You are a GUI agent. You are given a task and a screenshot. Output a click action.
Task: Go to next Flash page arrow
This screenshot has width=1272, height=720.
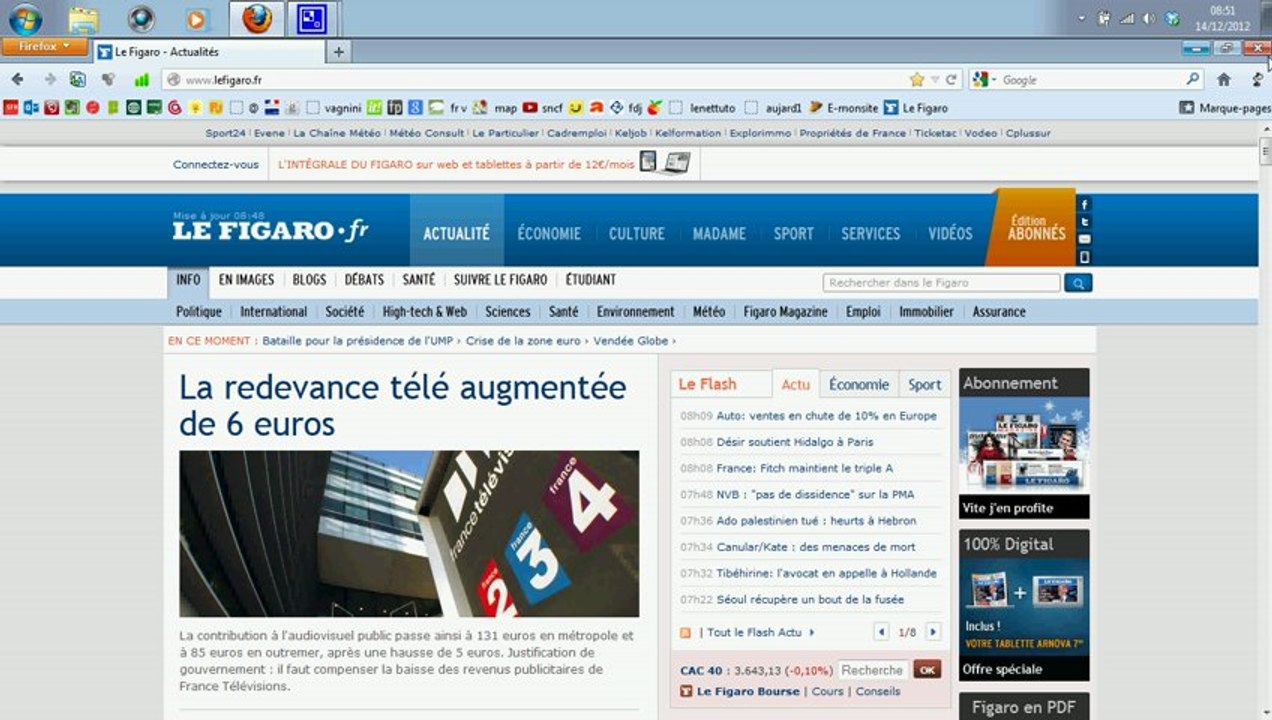coord(933,632)
